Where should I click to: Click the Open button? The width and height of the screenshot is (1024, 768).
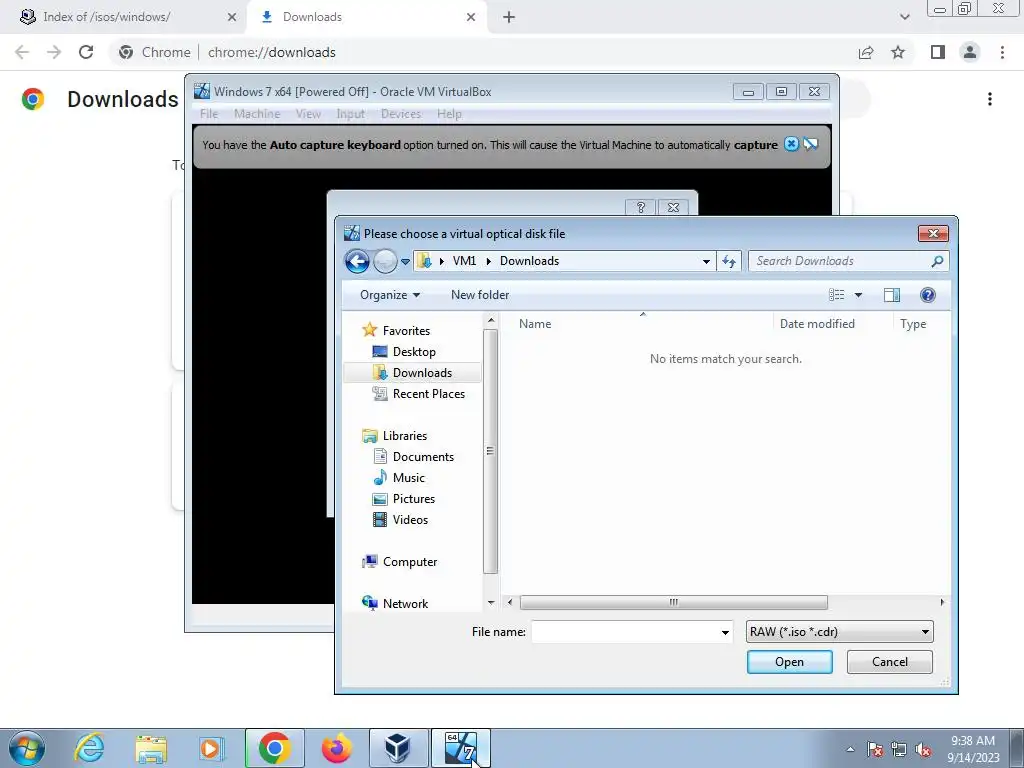click(790, 662)
